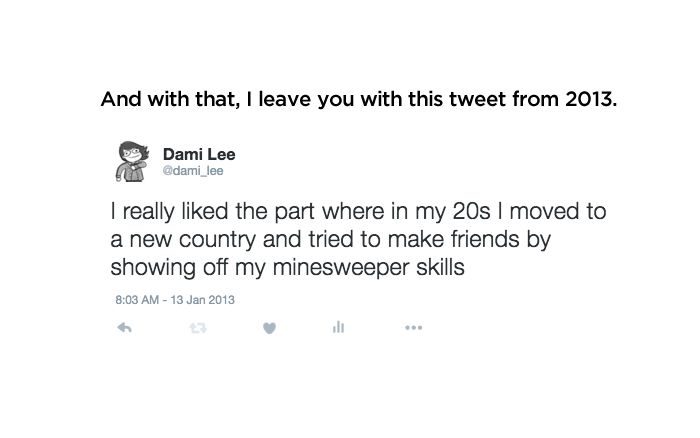This screenshot has height=438, width=700.
Task: Click the 8:03 AM timestamp
Action: tap(133, 297)
